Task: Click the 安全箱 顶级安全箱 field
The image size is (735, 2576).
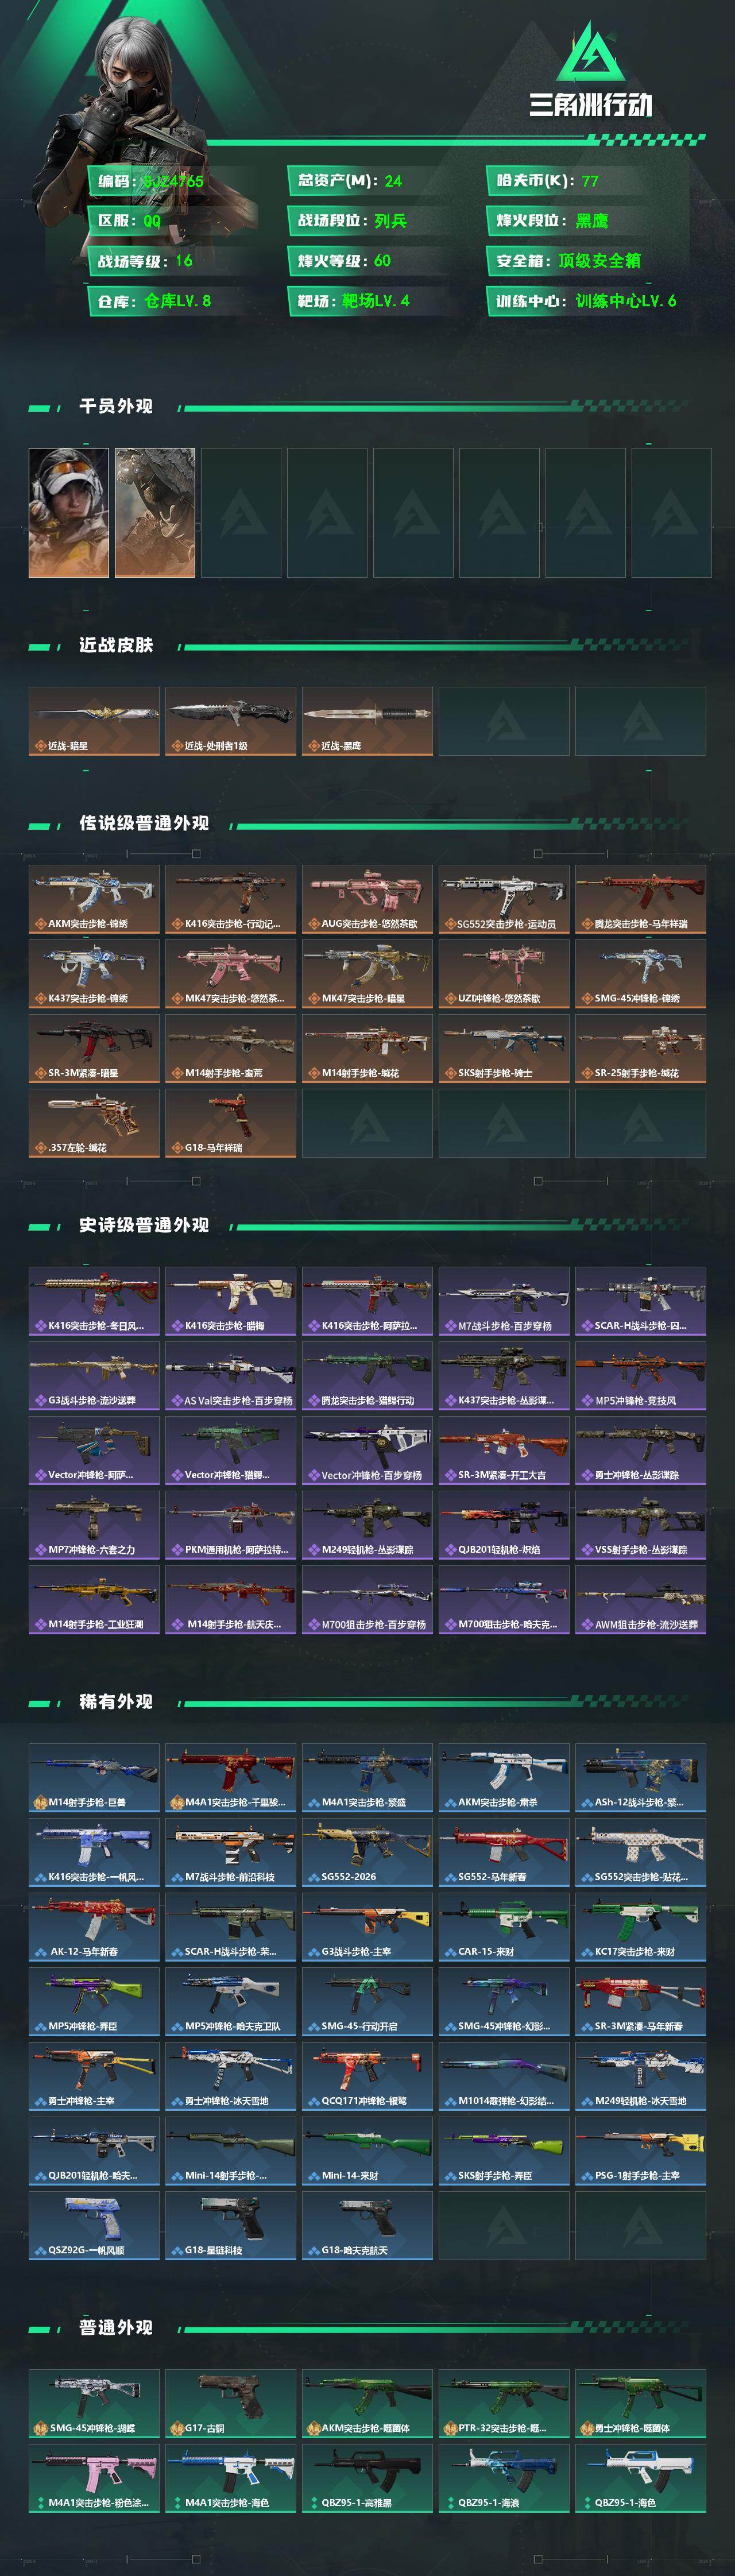Action: 586,261
